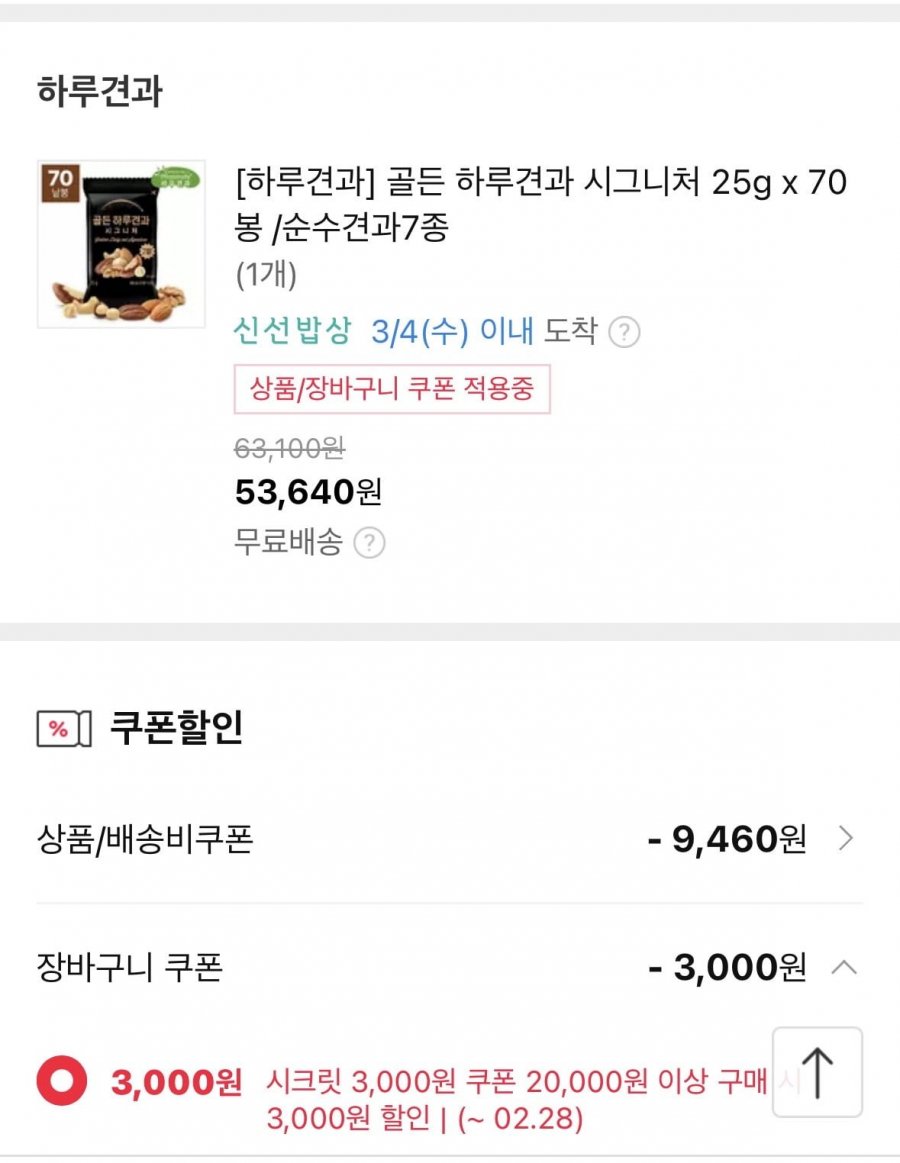Screen dimensions: 900x1163
Task: Tap the 하루견과 seller heading
Action: [99, 92]
